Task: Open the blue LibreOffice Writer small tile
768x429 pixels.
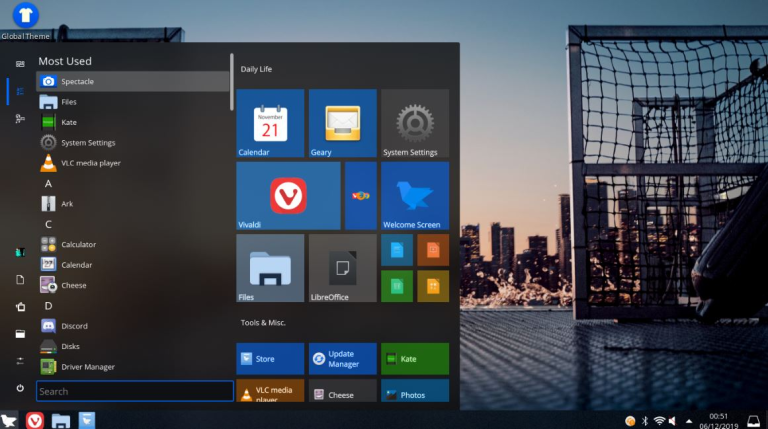Action: pos(397,250)
